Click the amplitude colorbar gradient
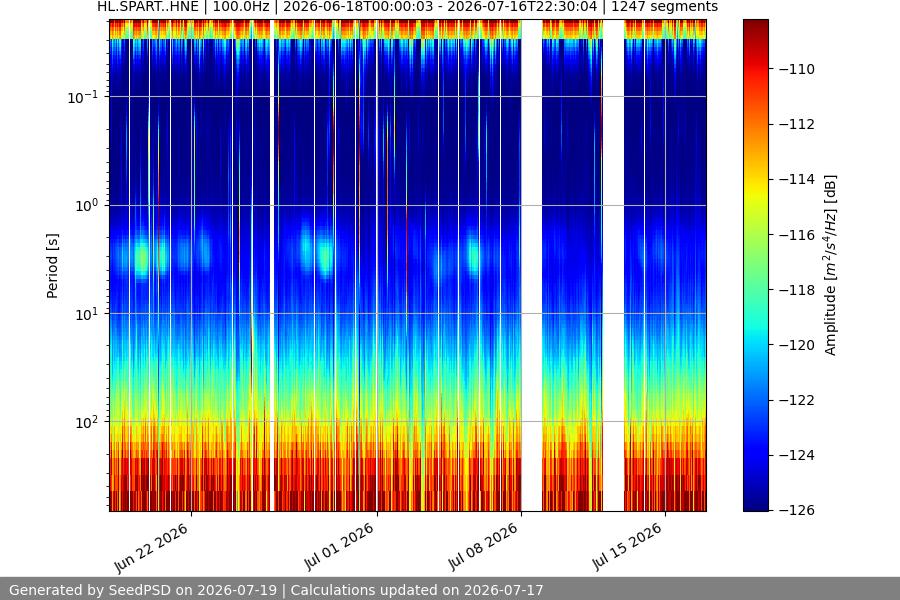900x600 pixels. 755,265
